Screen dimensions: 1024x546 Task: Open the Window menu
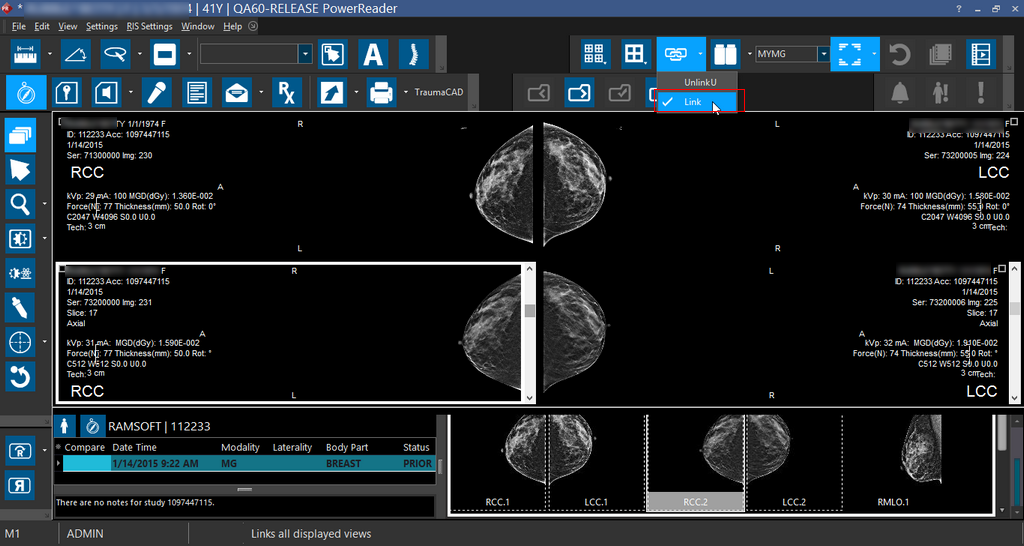point(197,26)
